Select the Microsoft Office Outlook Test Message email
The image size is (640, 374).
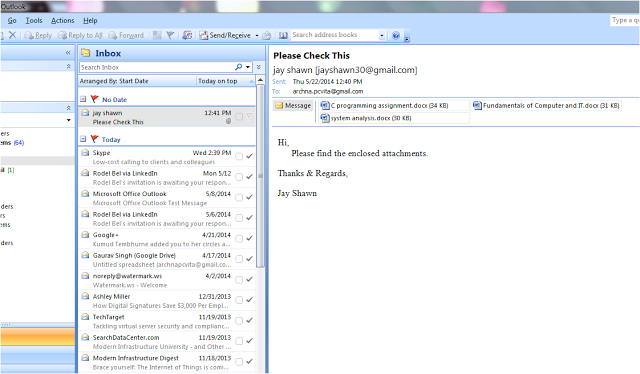(167, 198)
